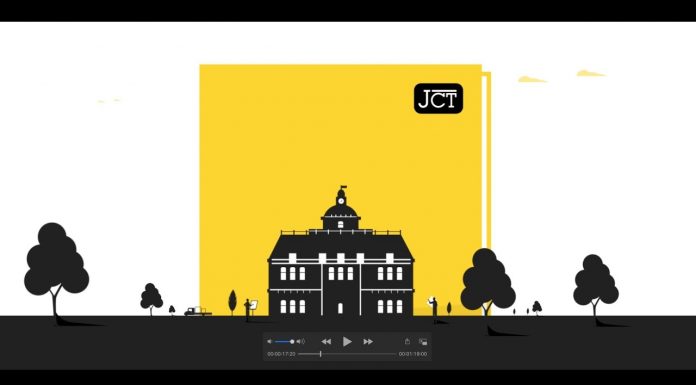Click the small truck silhouette
696x385 pixels.
[198, 311]
